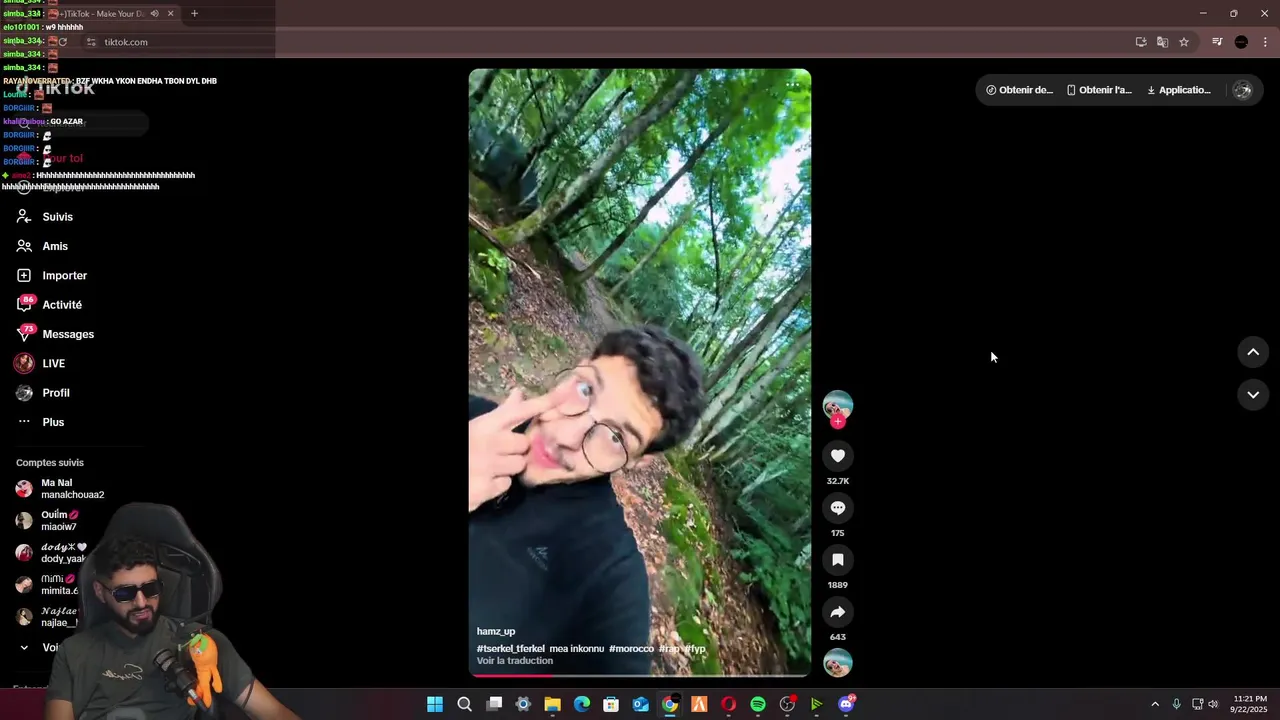Open Settings from the taskbar
This screenshot has width=1280, height=720.
point(523,705)
